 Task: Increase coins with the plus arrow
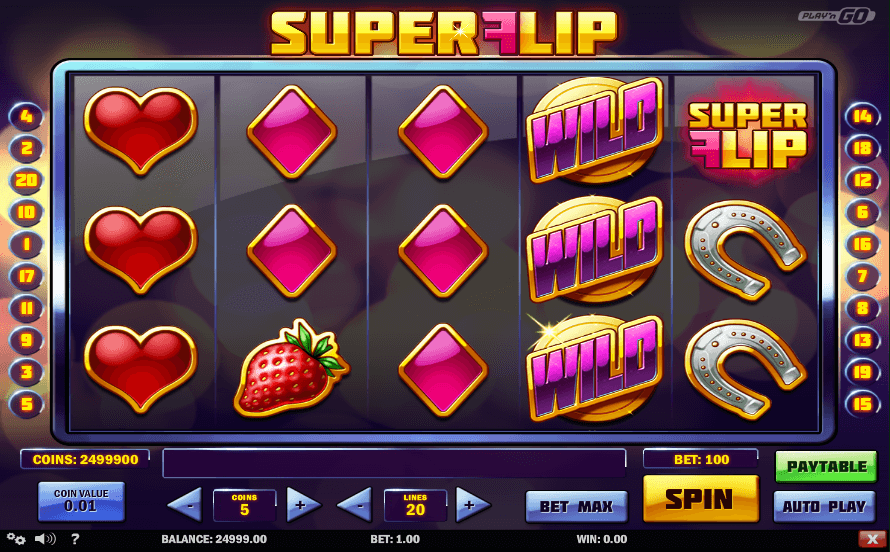coord(303,504)
